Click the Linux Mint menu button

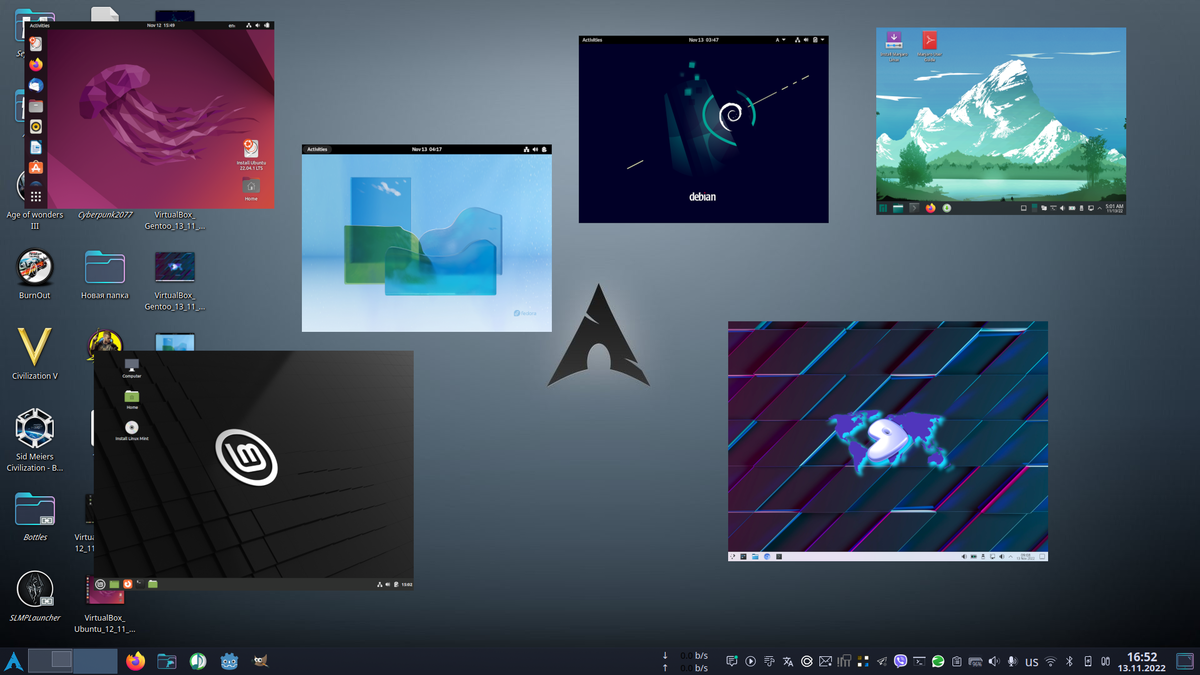[x=101, y=584]
